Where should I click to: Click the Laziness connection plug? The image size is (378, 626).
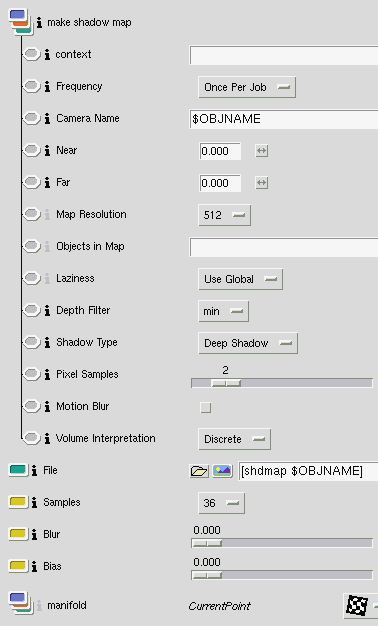tap(32, 277)
